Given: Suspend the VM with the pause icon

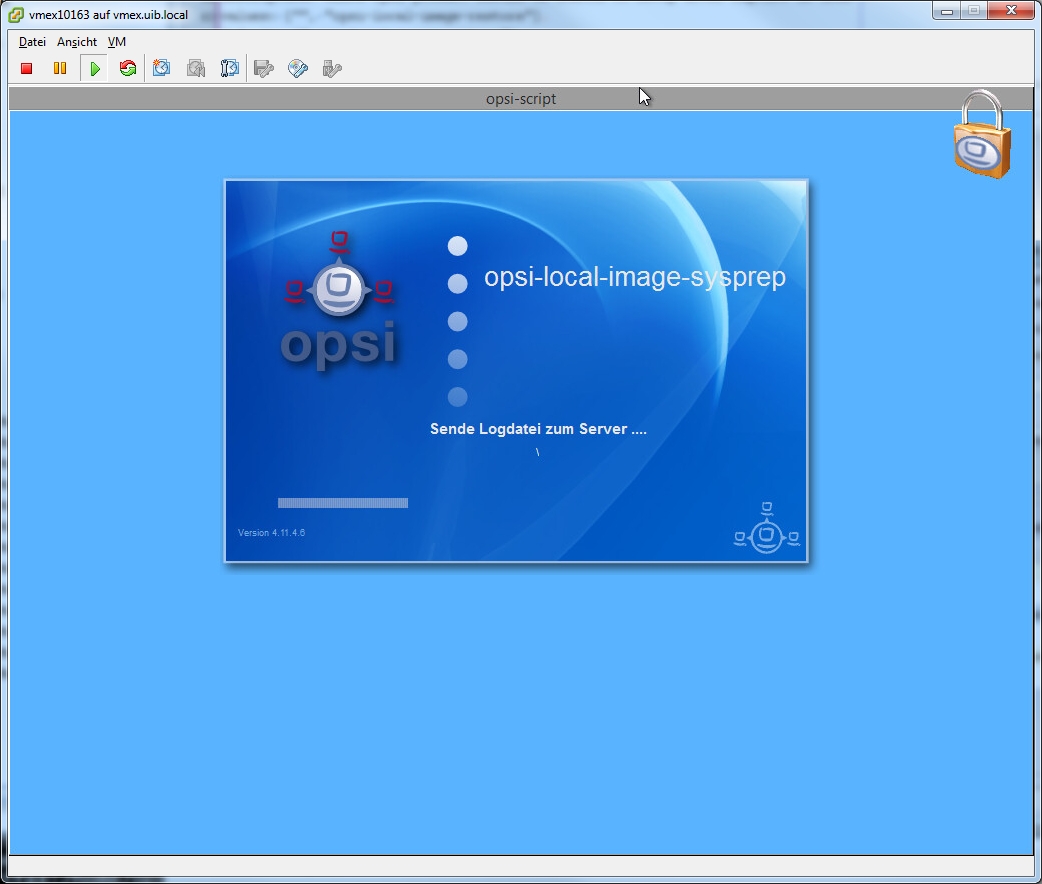Looking at the screenshot, I should tap(60, 68).
